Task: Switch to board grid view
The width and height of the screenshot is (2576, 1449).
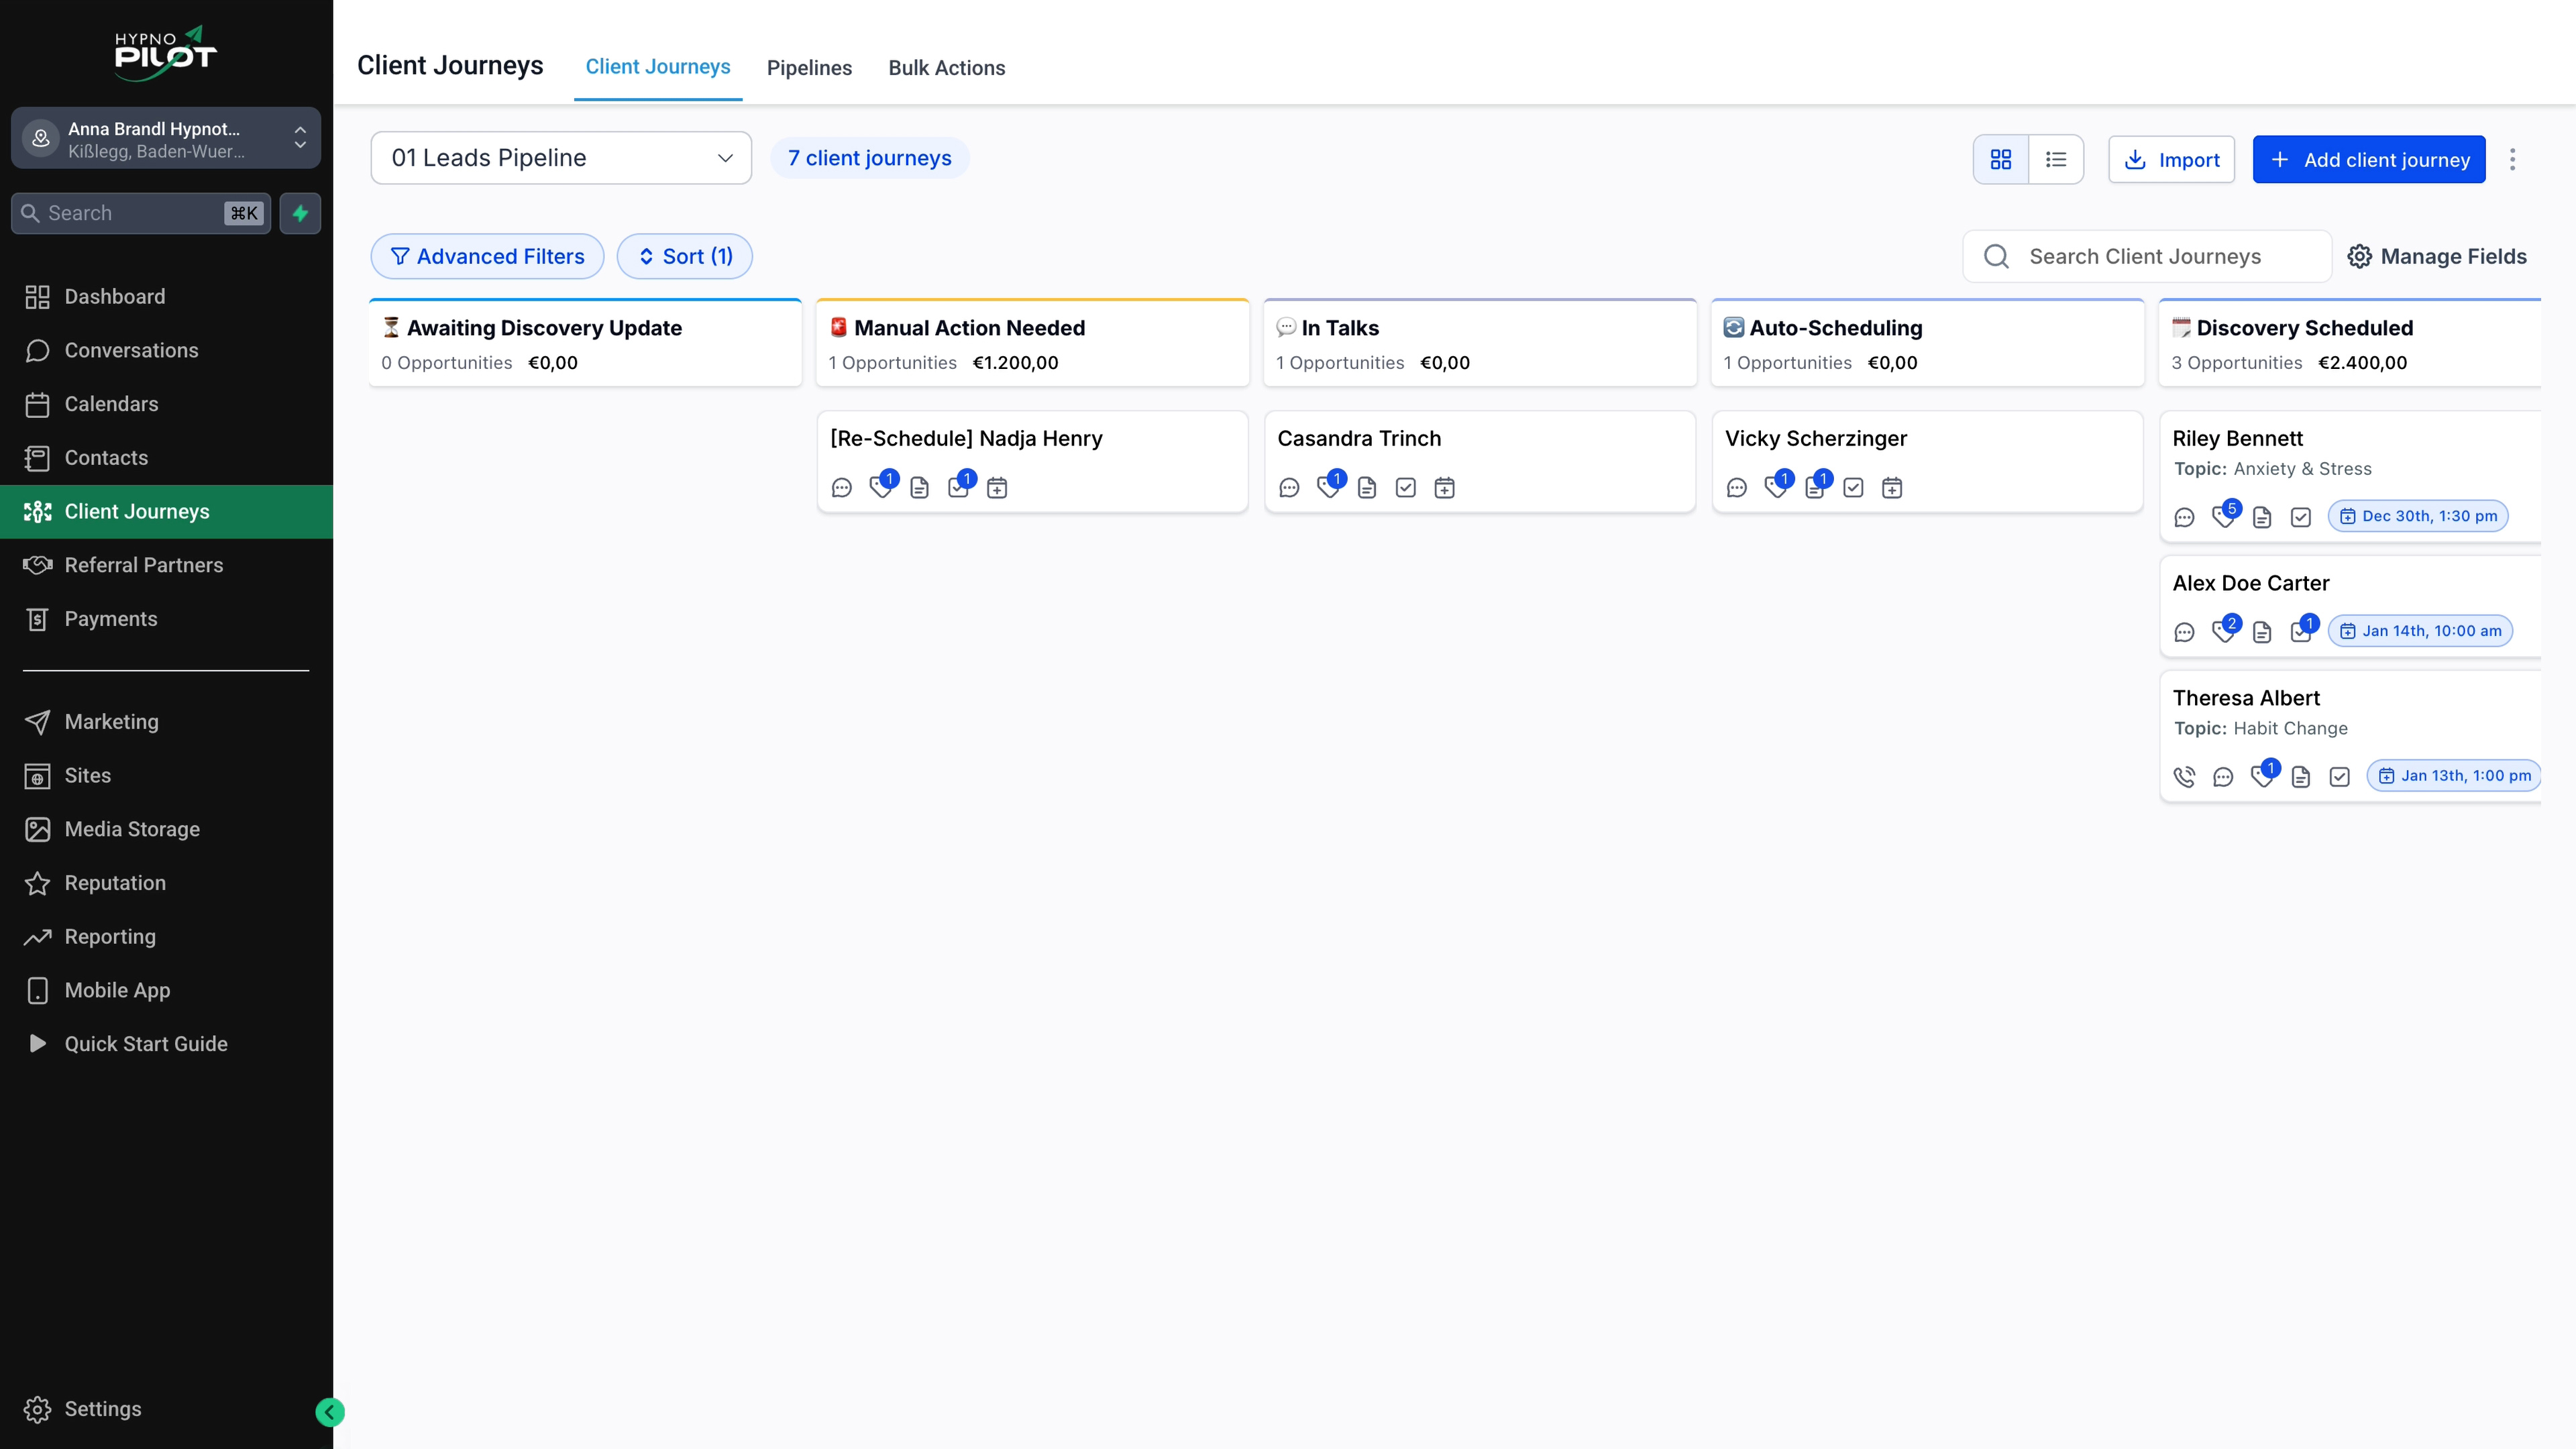Action: (2000, 160)
